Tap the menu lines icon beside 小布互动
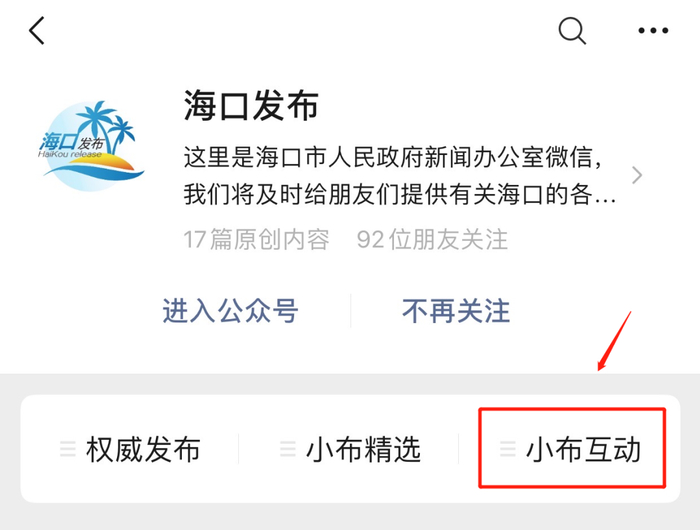 (508, 449)
